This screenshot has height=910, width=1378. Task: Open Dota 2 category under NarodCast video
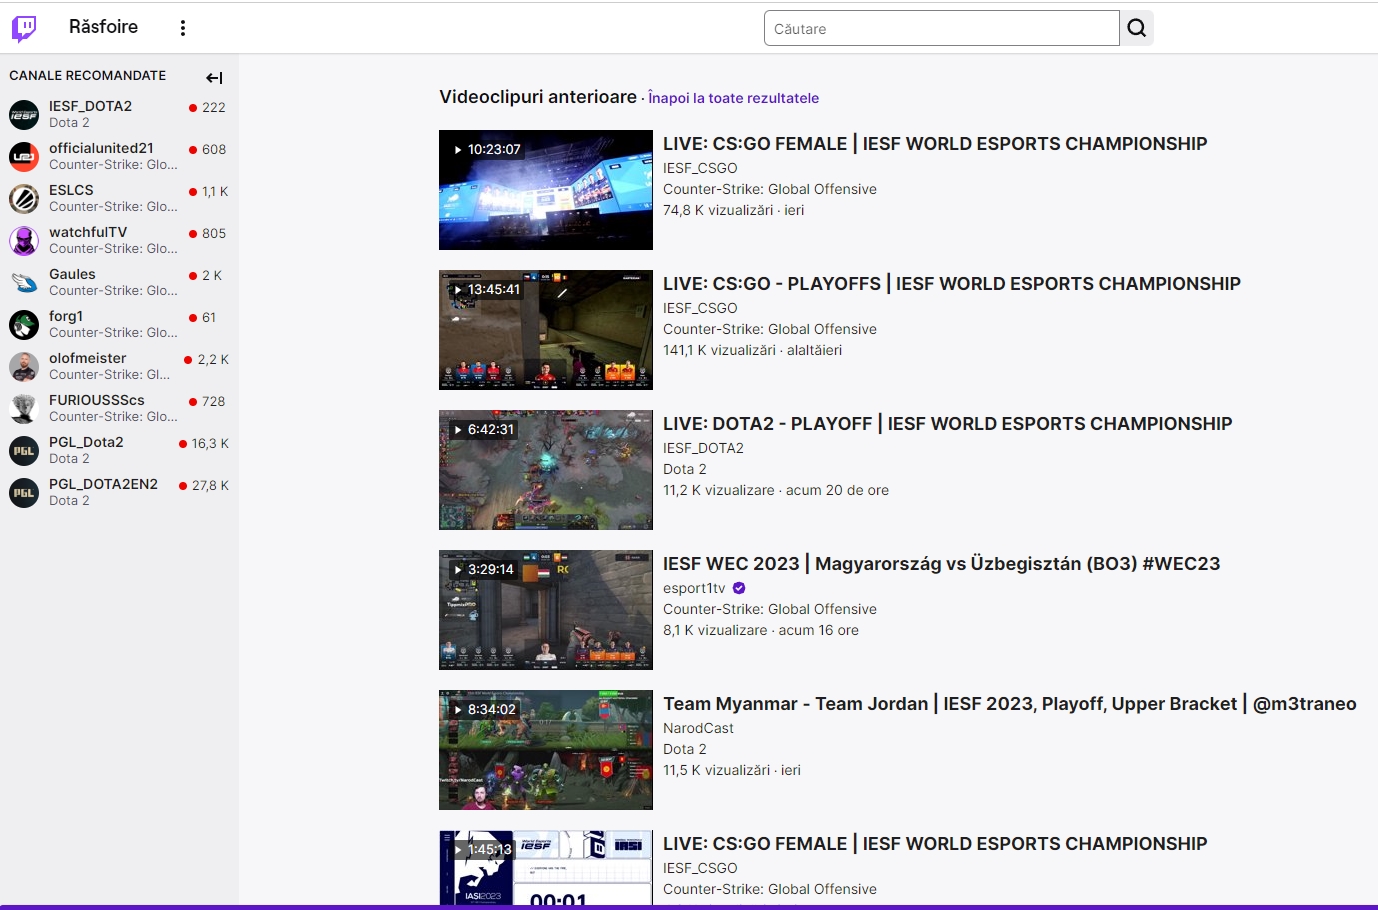685,749
